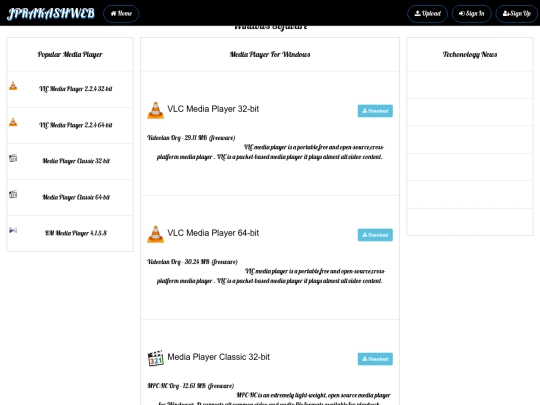Screen dimensions: 540x405
Task: Click the large VLC cone icon for 64-bit
Action: point(156,234)
